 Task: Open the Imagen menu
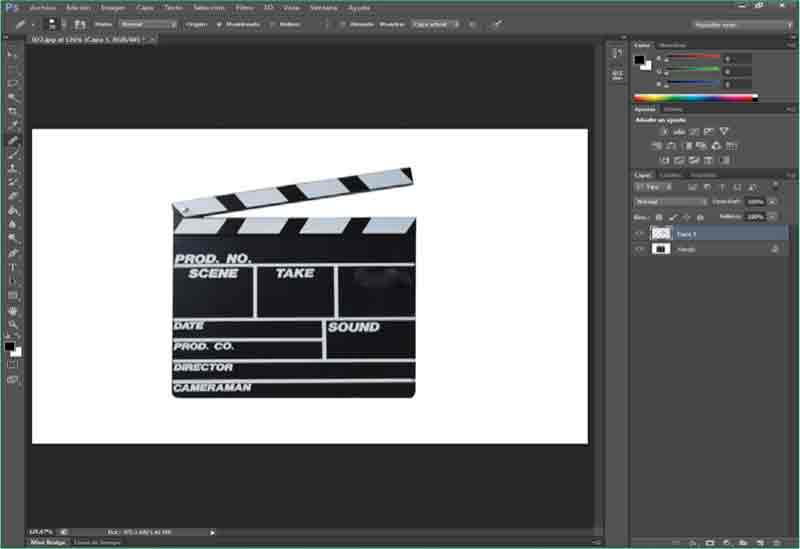tap(112, 7)
